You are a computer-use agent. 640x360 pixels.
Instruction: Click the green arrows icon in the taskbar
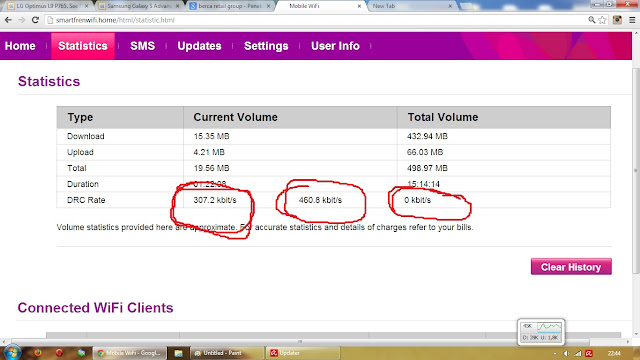tap(81, 353)
